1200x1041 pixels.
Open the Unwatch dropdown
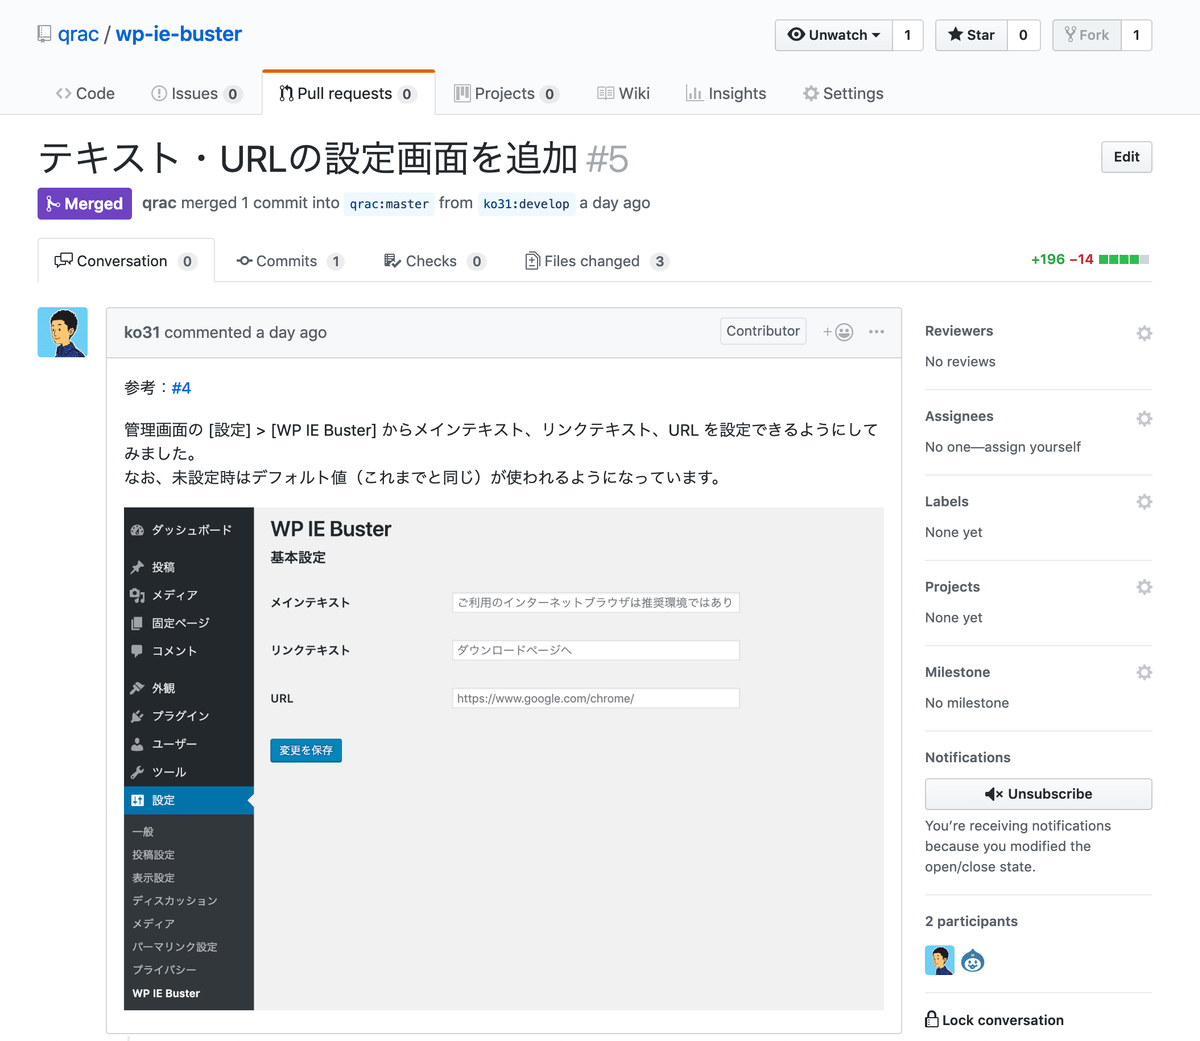834,35
